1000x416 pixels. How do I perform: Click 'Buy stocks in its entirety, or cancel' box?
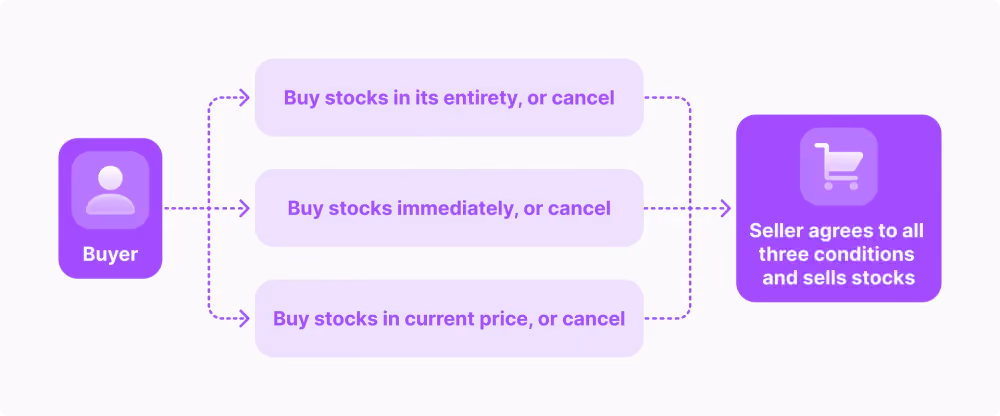[x=449, y=98]
